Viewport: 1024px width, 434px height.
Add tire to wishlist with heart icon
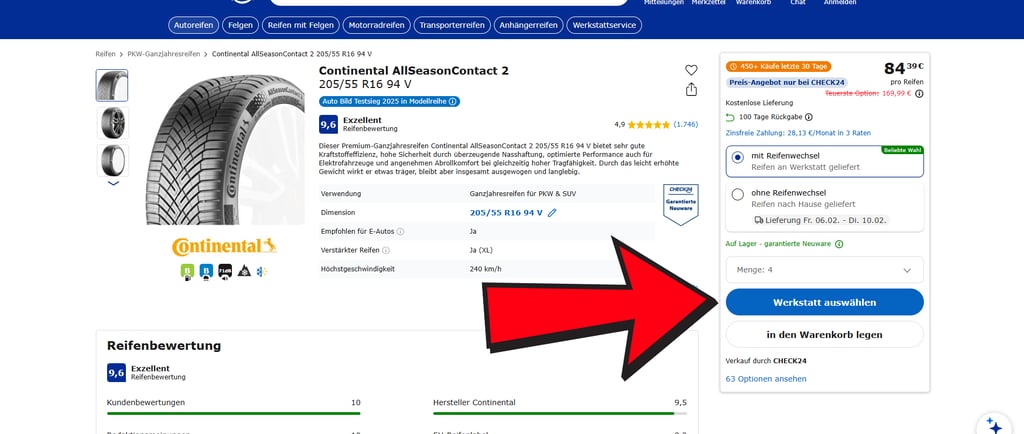691,70
